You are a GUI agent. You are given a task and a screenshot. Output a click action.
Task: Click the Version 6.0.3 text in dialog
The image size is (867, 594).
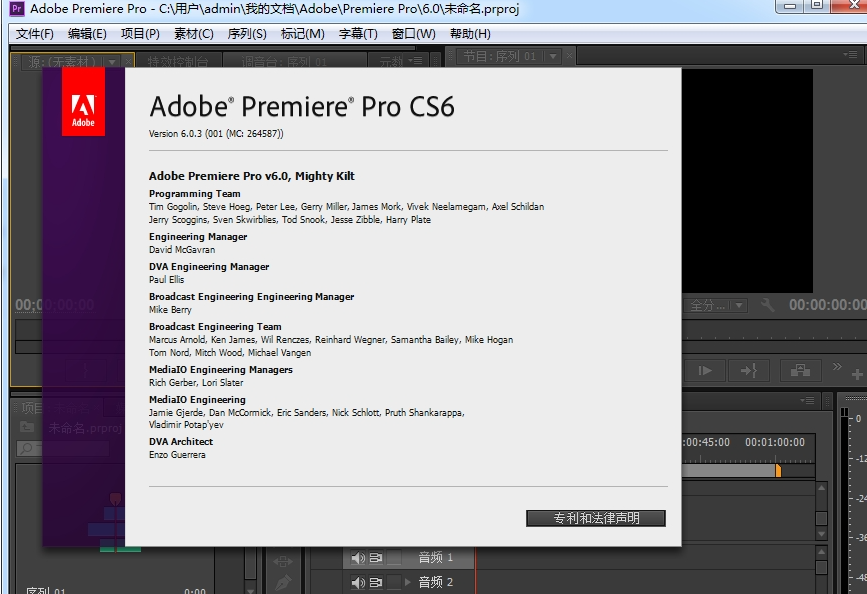click(x=216, y=134)
